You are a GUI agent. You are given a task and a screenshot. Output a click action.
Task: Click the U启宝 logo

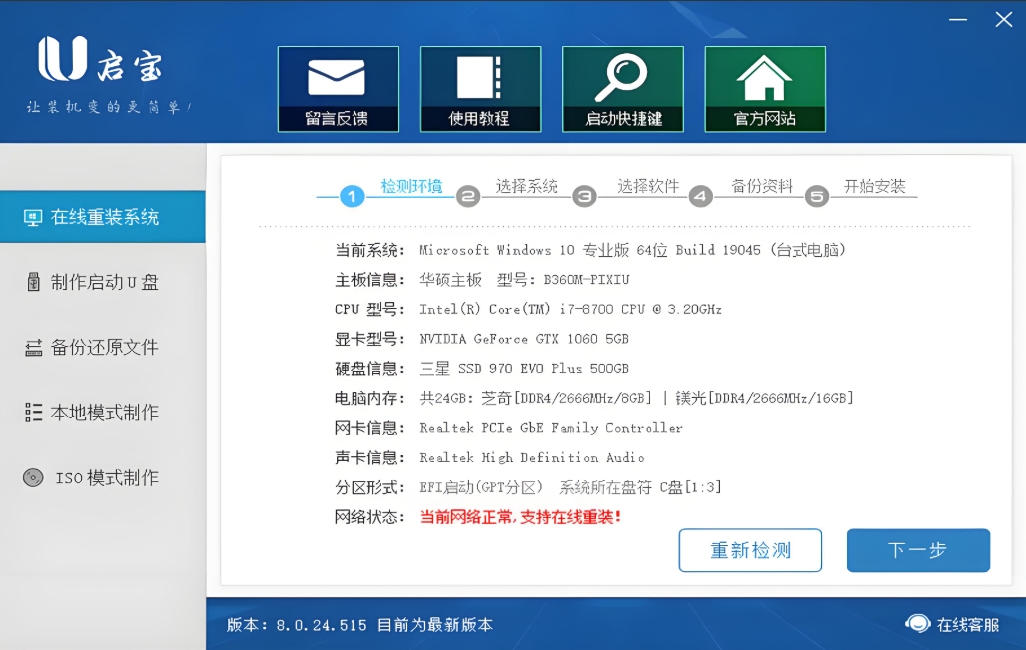101,59
